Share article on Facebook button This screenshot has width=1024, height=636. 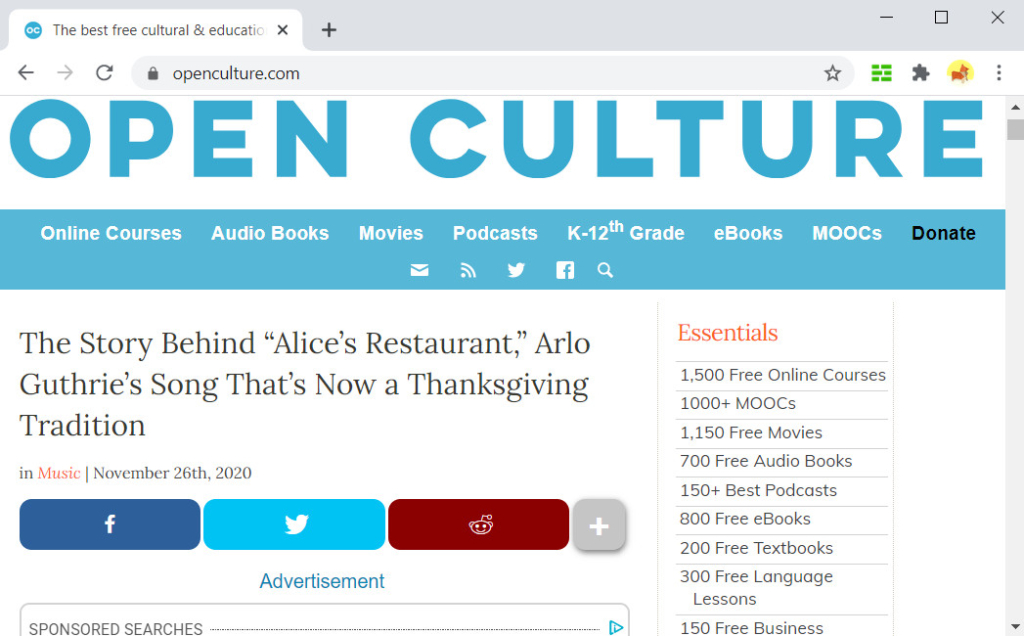110,524
